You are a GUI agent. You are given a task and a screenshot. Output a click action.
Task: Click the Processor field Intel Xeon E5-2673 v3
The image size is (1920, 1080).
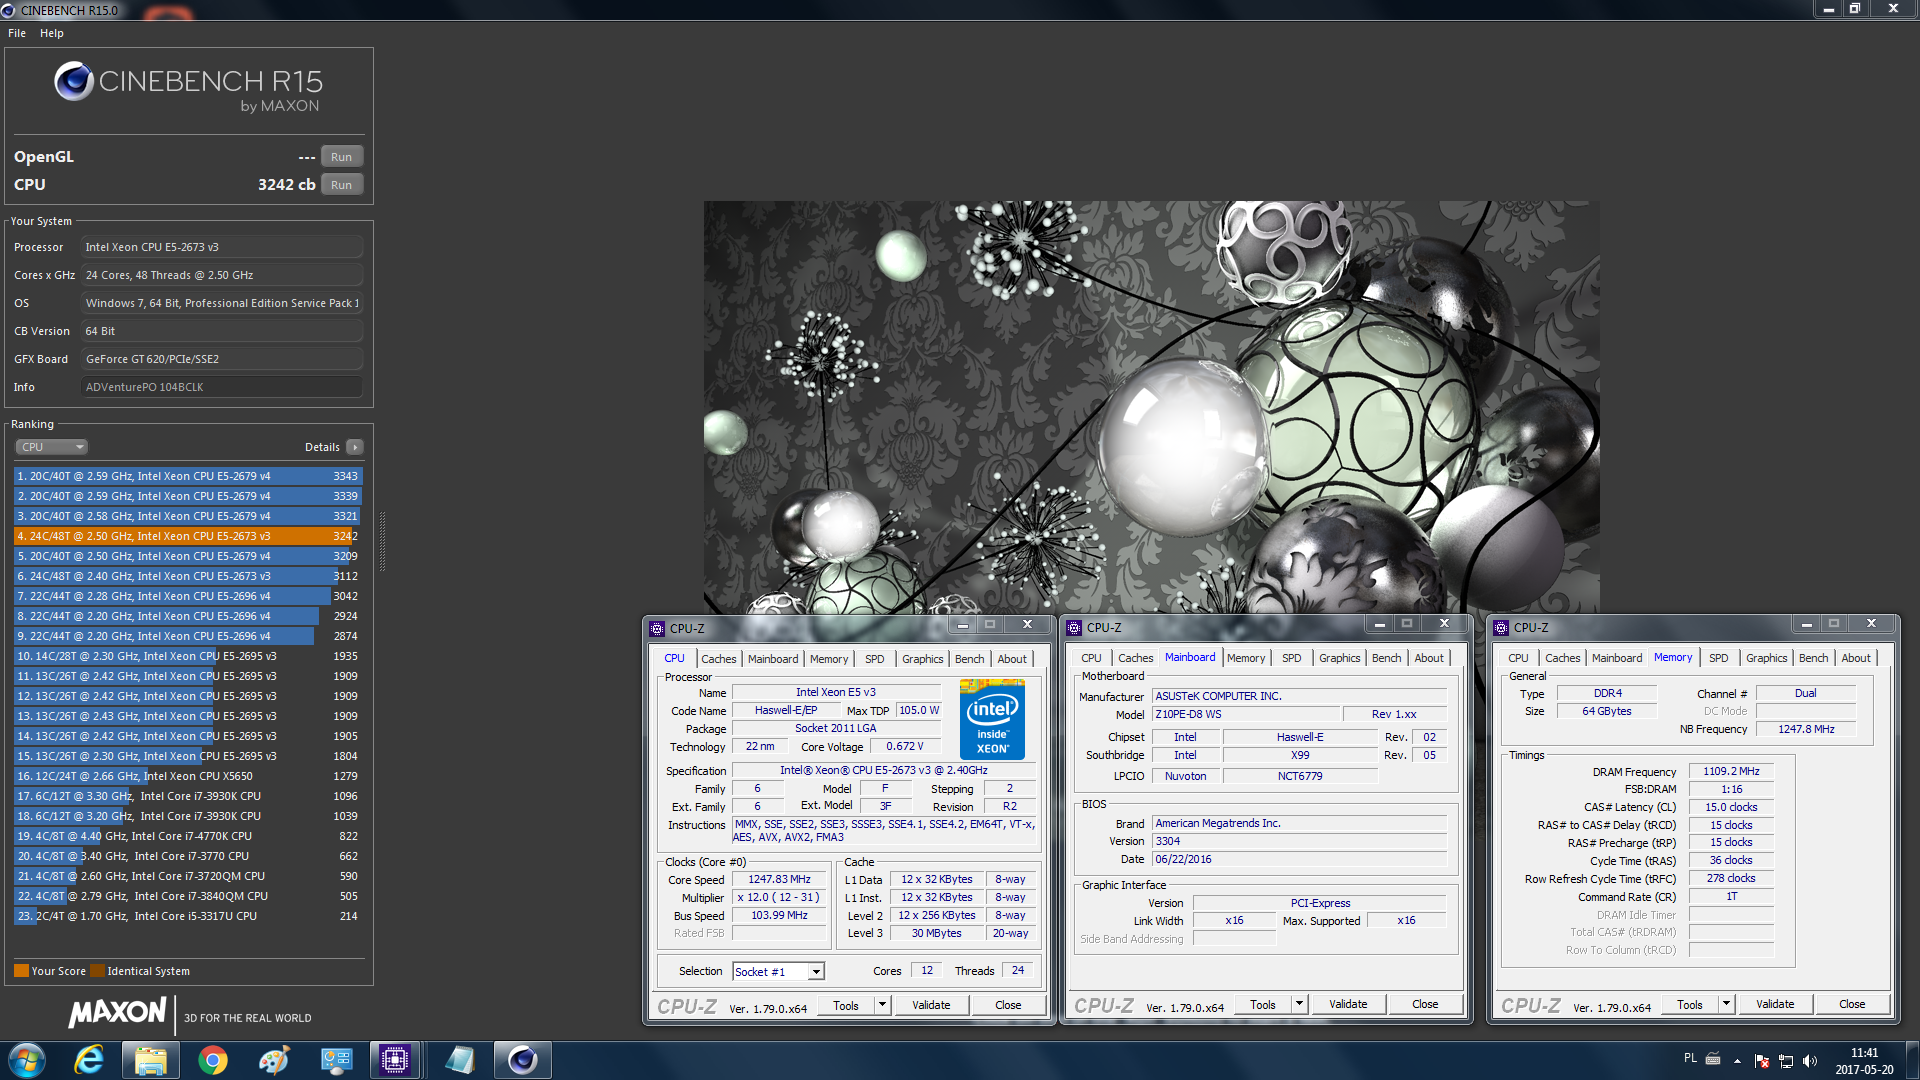pyautogui.click(x=222, y=247)
